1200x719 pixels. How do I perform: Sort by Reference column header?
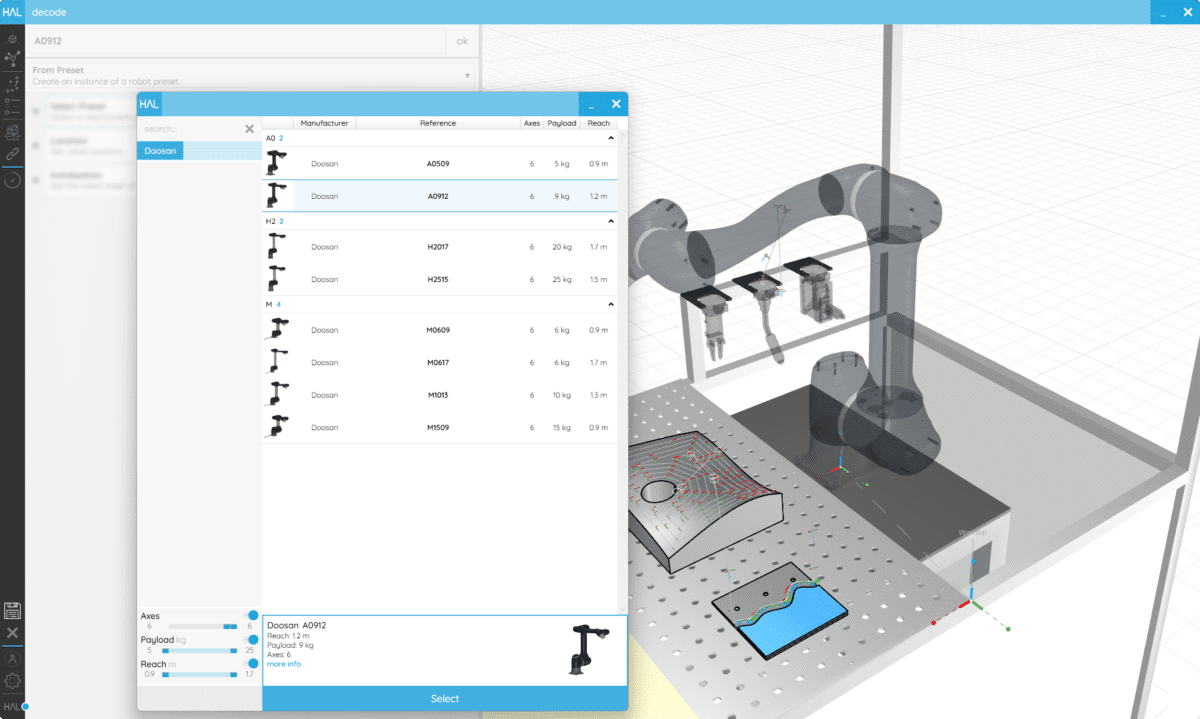click(x=438, y=123)
